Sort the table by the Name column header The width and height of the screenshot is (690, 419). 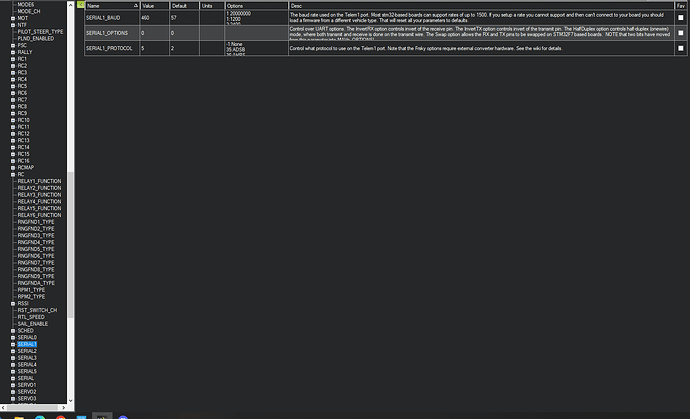point(112,6)
